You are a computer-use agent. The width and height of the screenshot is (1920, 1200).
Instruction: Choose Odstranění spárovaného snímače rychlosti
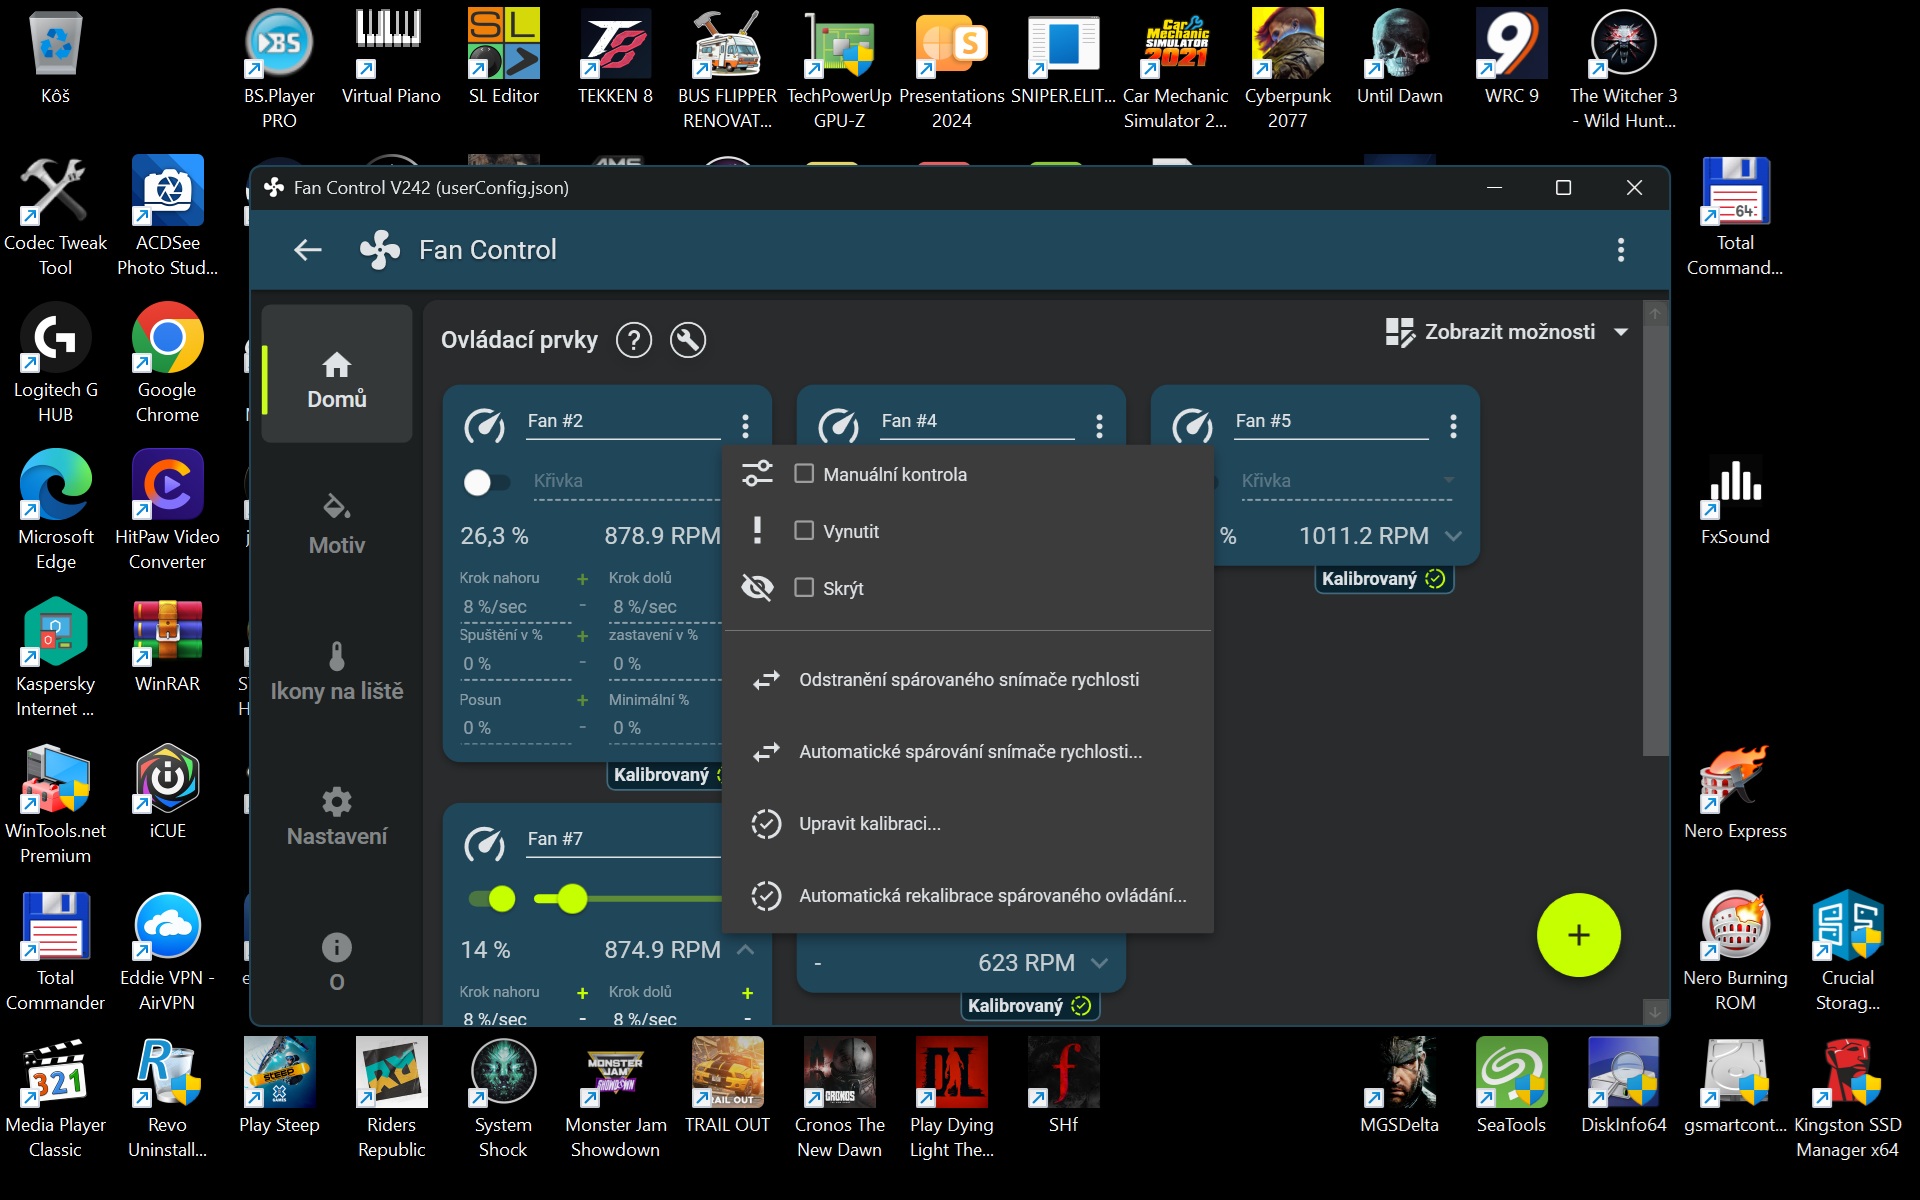968,680
